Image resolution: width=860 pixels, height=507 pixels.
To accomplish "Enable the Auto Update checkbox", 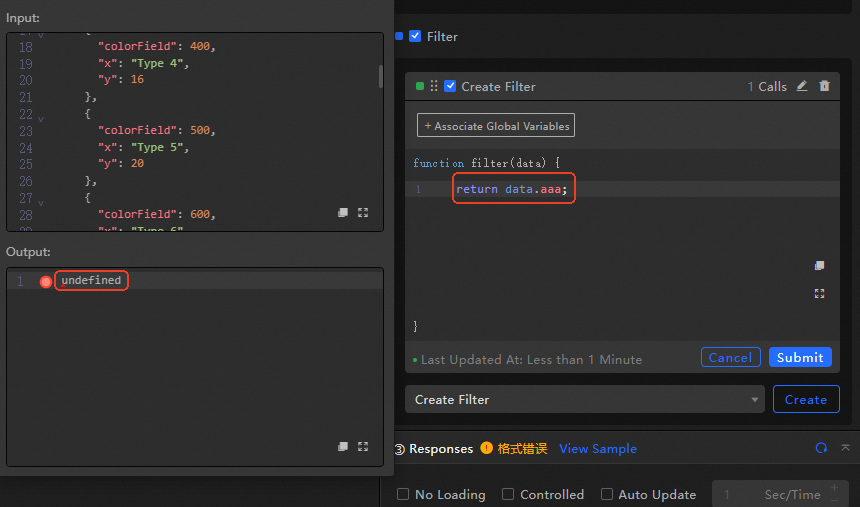I will [607, 494].
